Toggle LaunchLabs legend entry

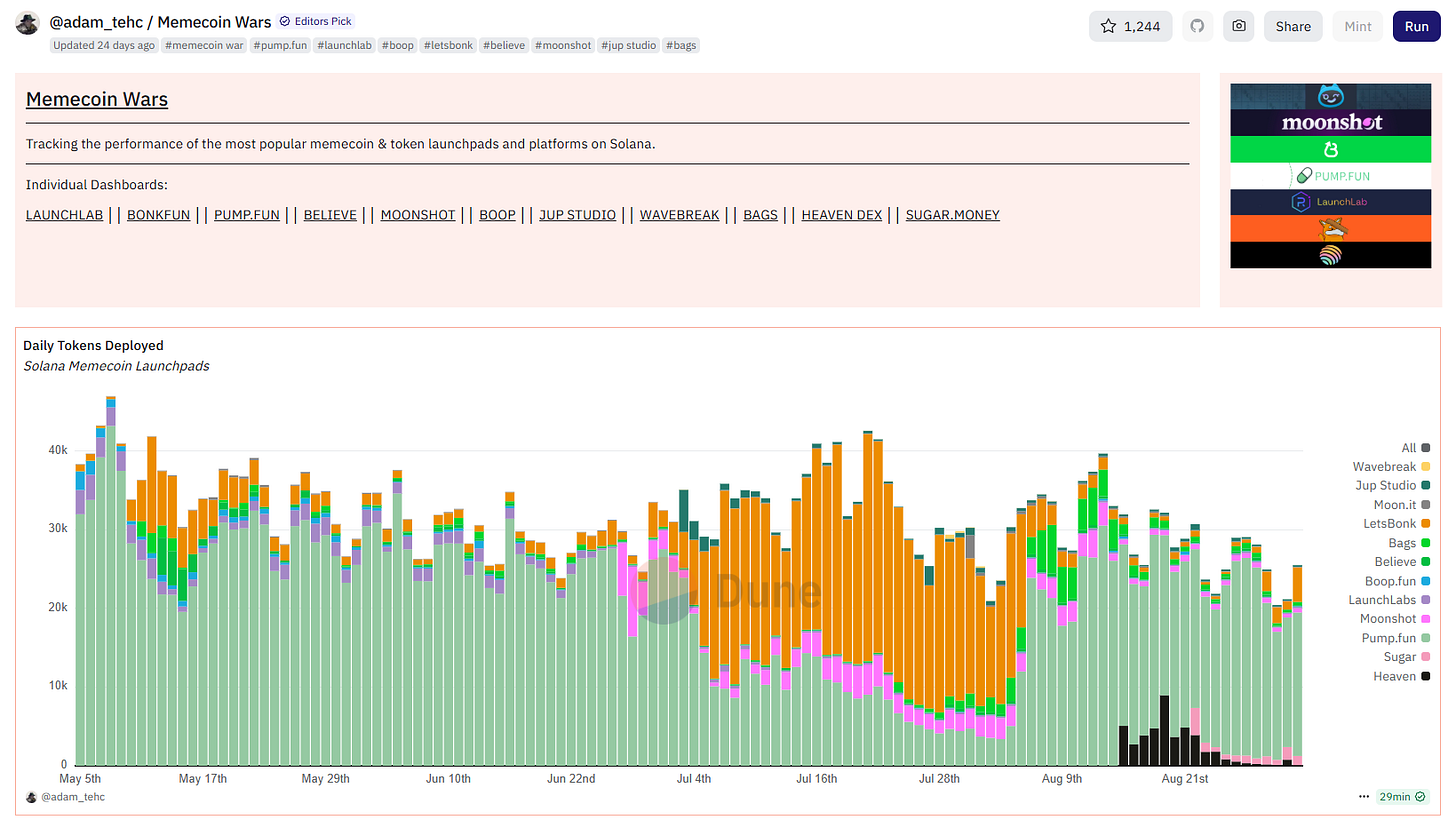click(x=1389, y=600)
